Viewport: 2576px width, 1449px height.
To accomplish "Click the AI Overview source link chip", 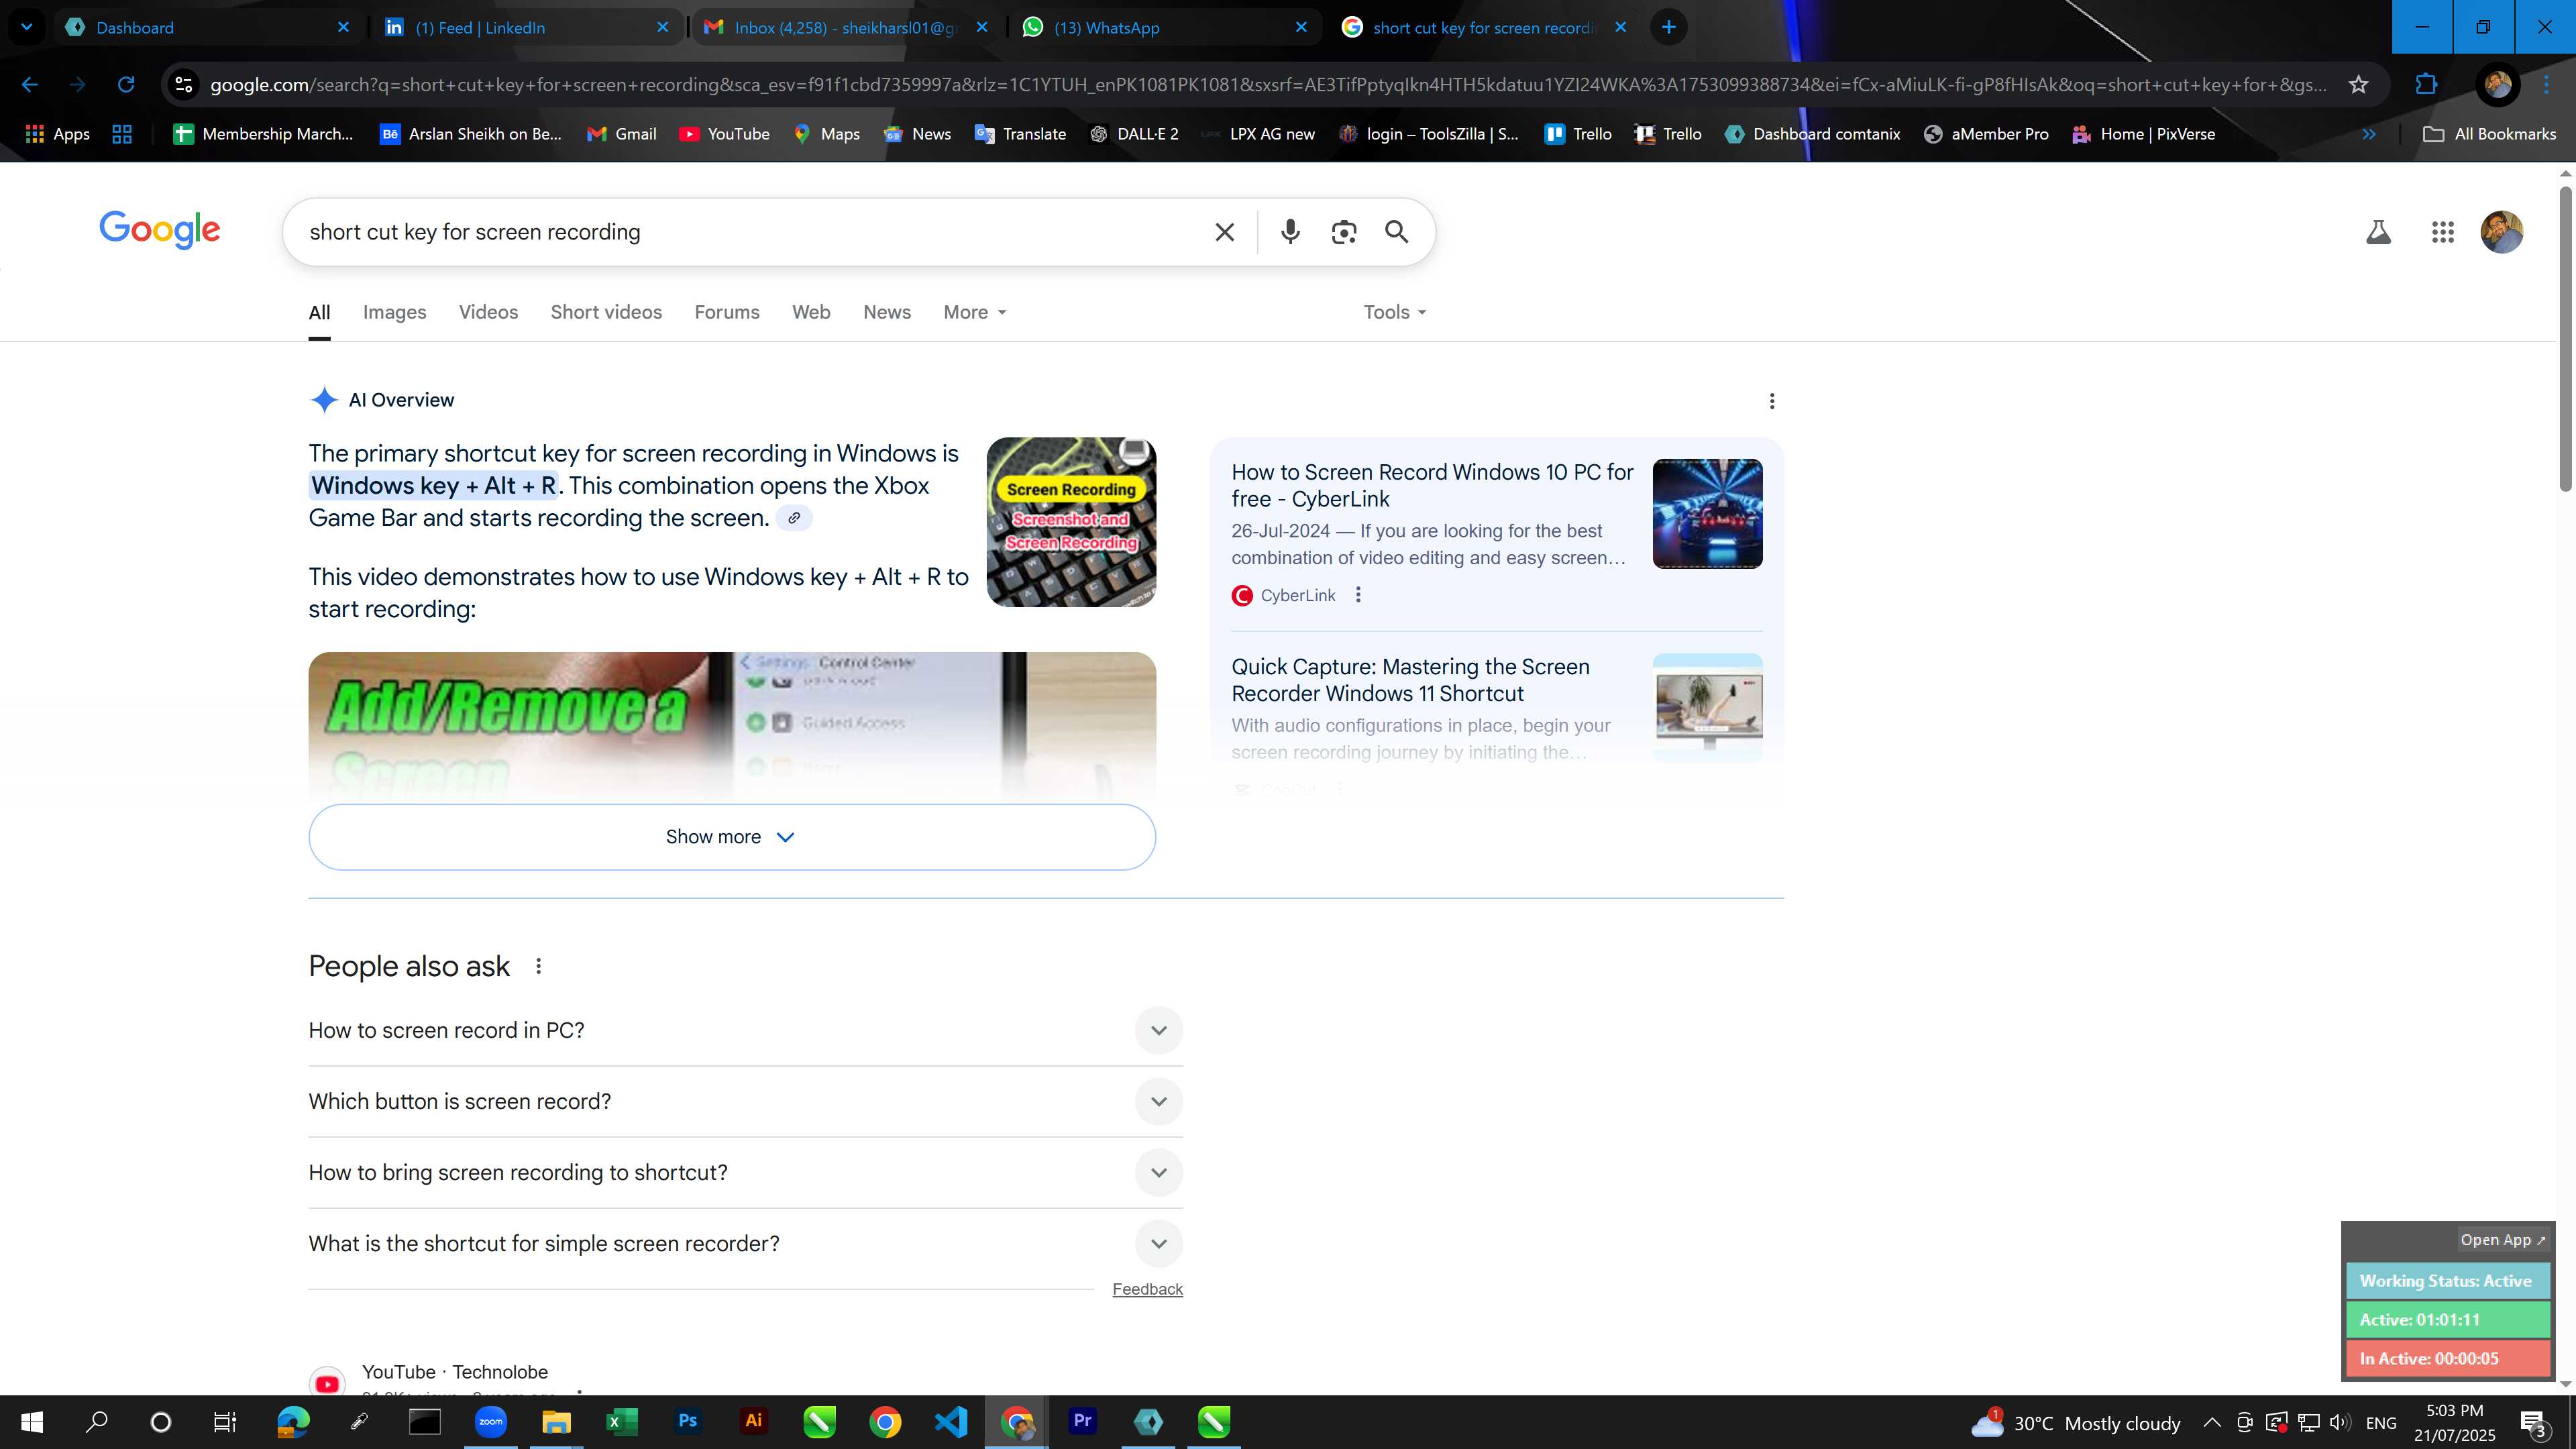I will click(x=794, y=518).
